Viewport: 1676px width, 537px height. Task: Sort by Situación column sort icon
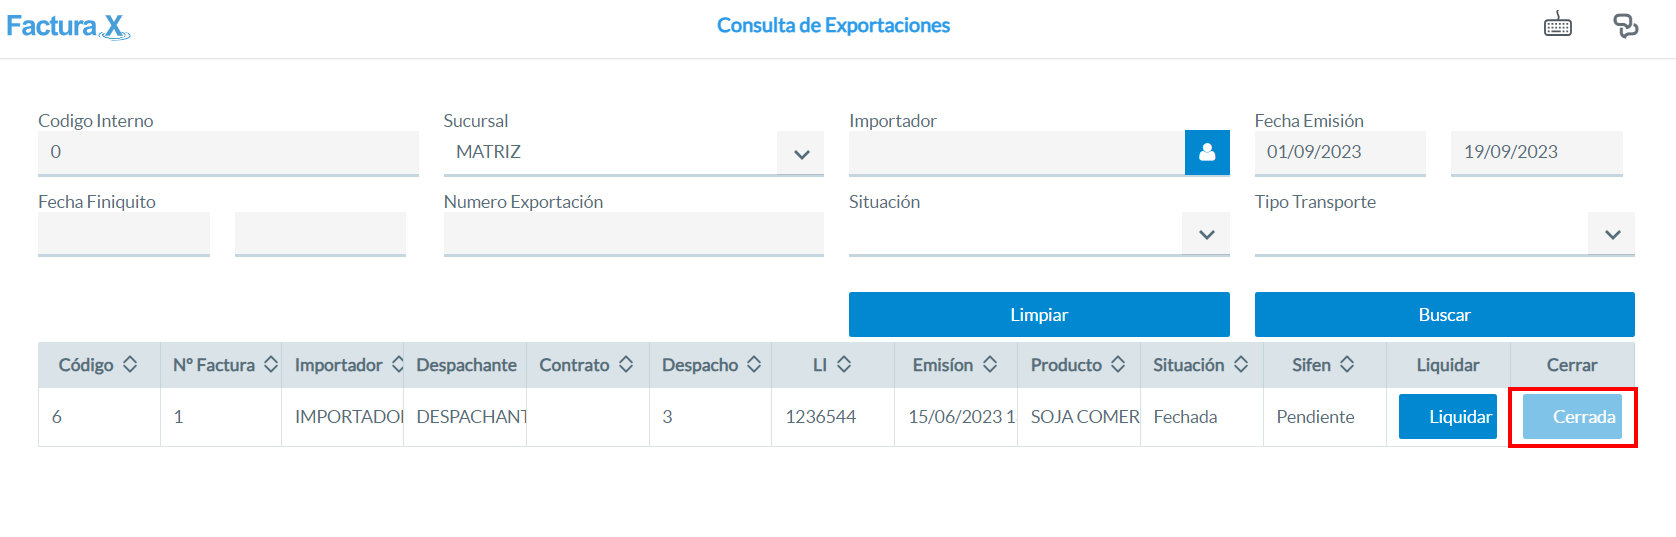point(1241,365)
